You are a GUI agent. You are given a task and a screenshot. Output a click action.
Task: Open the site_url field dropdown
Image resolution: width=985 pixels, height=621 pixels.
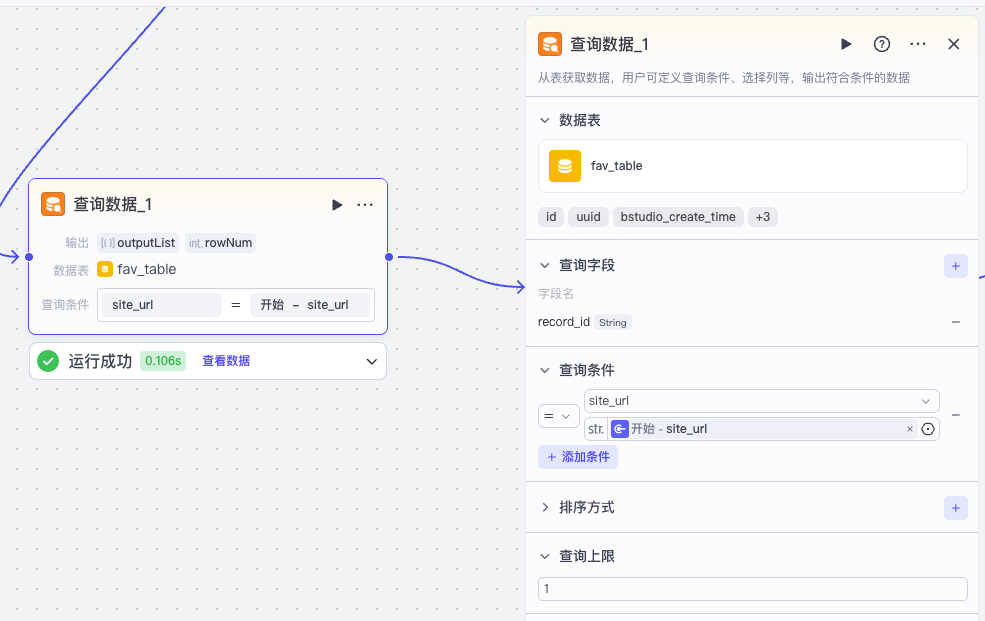coord(761,400)
